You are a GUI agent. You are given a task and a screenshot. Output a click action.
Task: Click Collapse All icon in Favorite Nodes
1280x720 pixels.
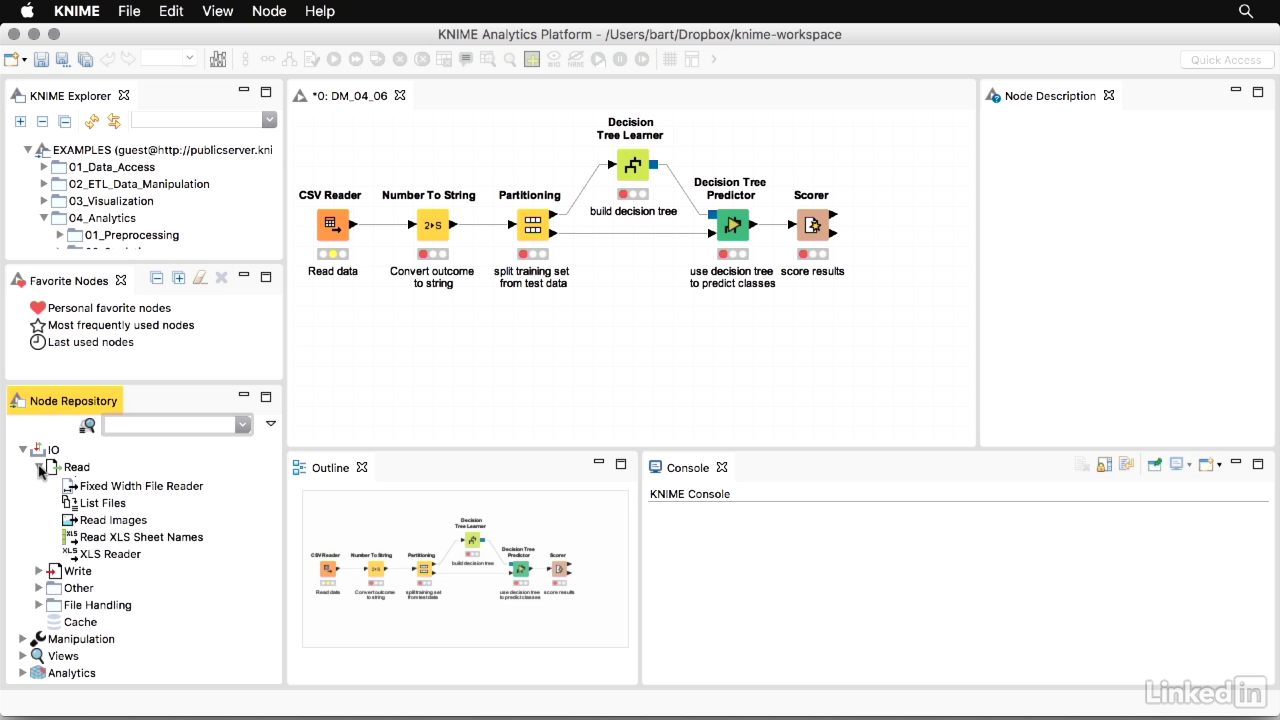157,278
